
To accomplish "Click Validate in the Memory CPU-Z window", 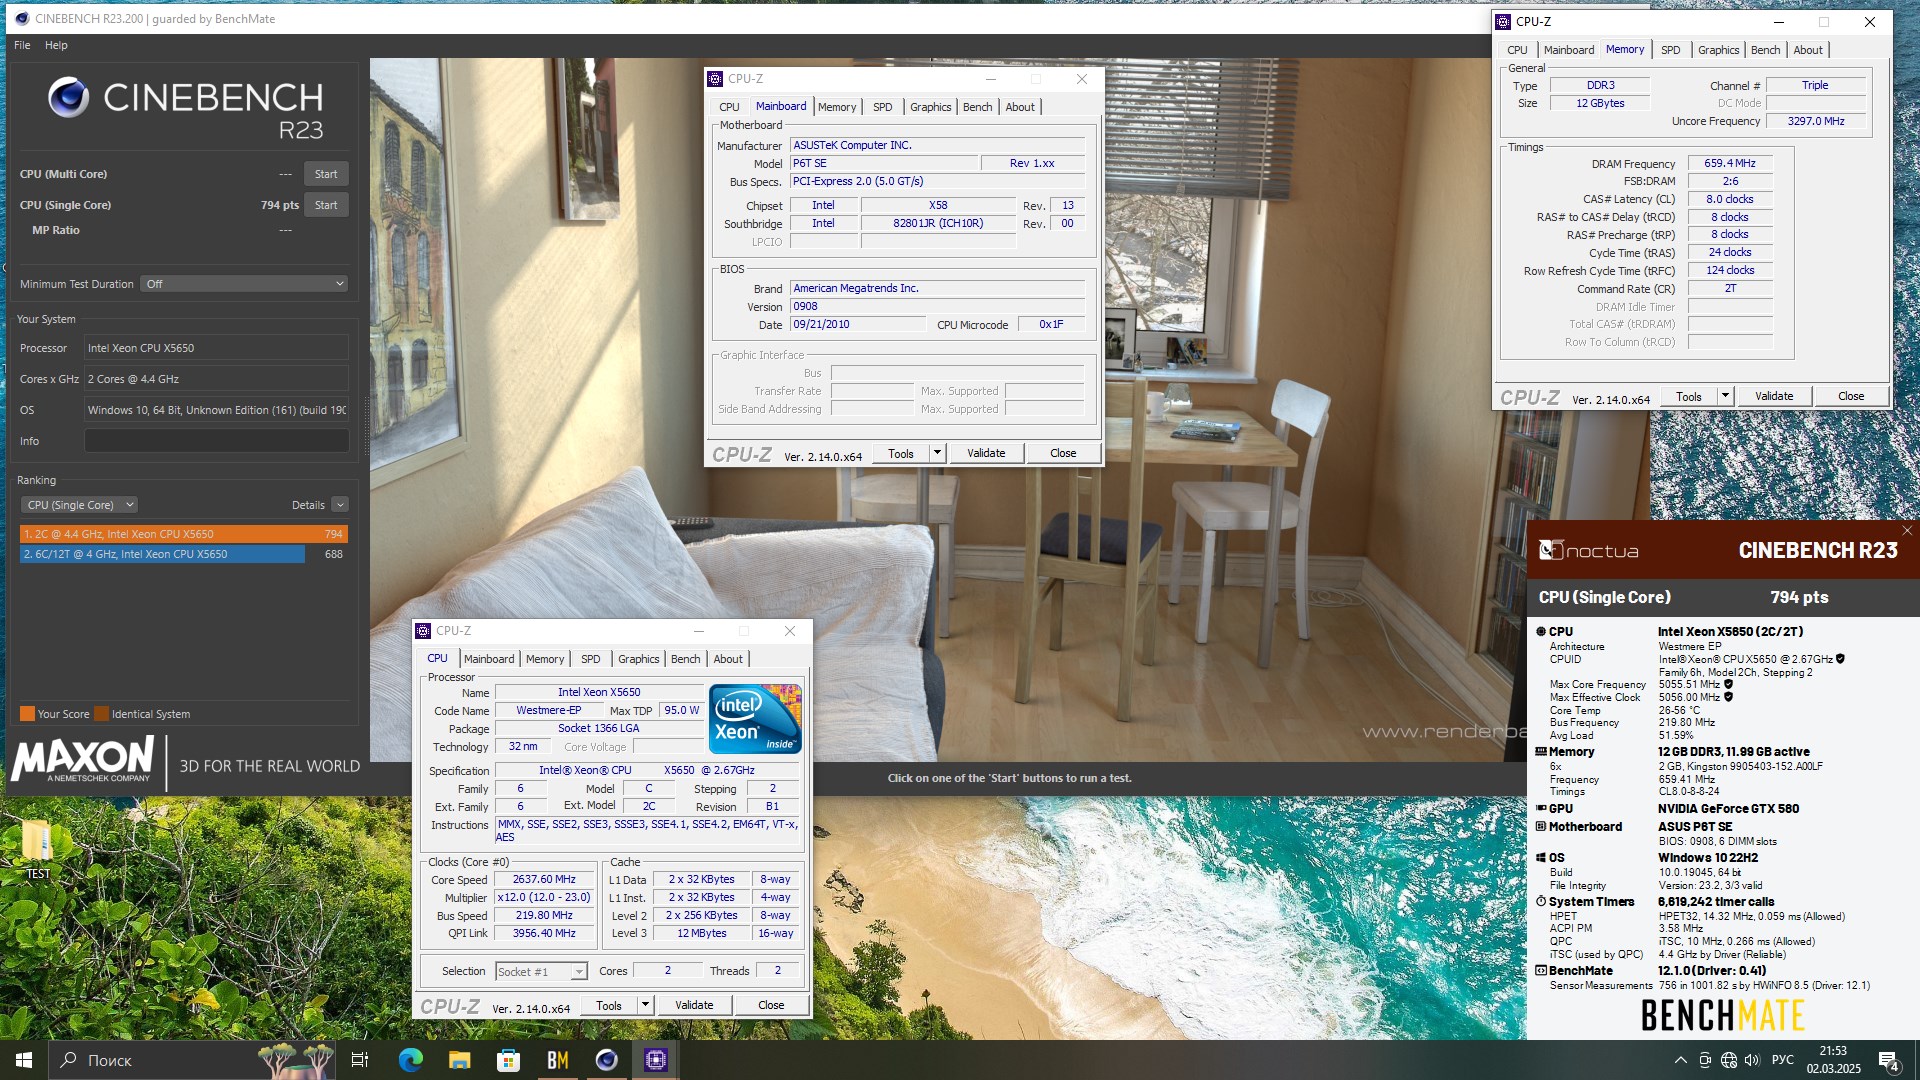I will pyautogui.click(x=1774, y=397).
